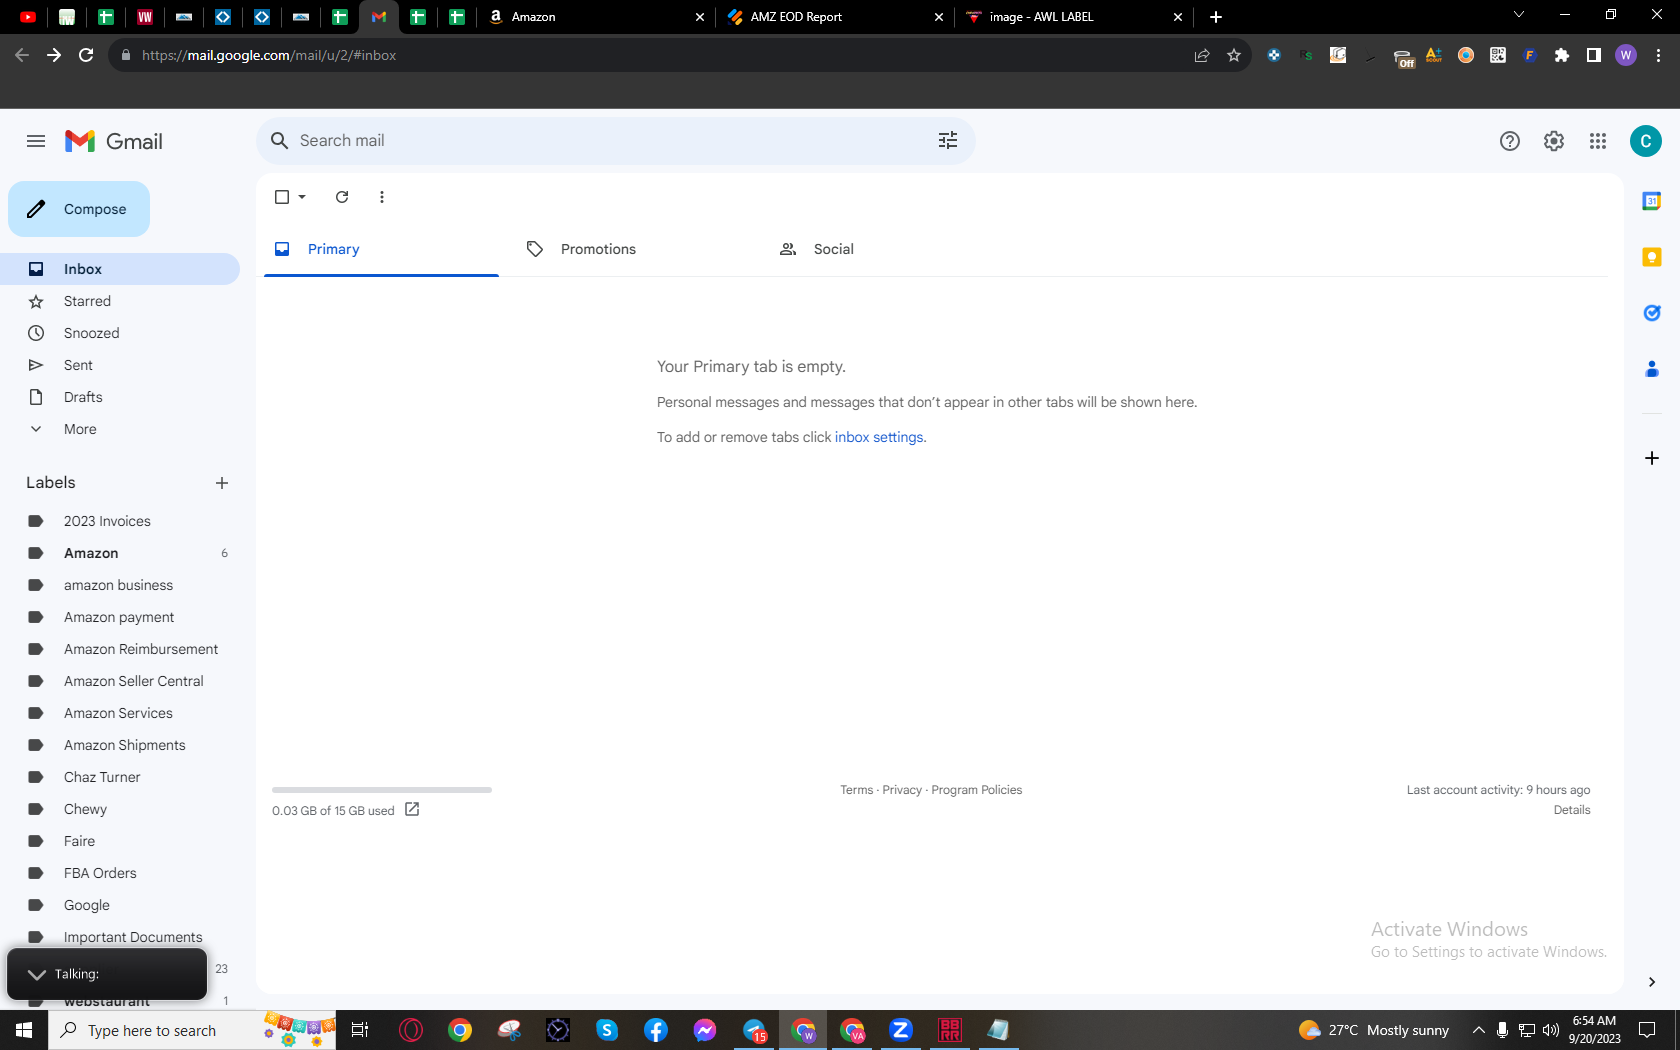This screenshot has width=1680, height=1050.
Task: Open the More options three-dot menu
Action: click(x=382, y=197)
